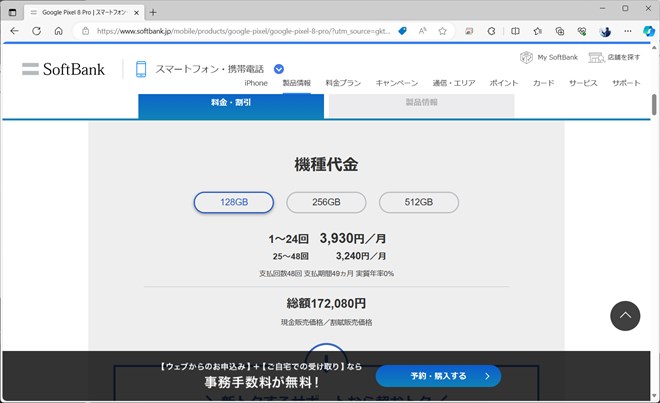Switch to the 料金・割引 tab
660x403 pixels.
point(231,106)
